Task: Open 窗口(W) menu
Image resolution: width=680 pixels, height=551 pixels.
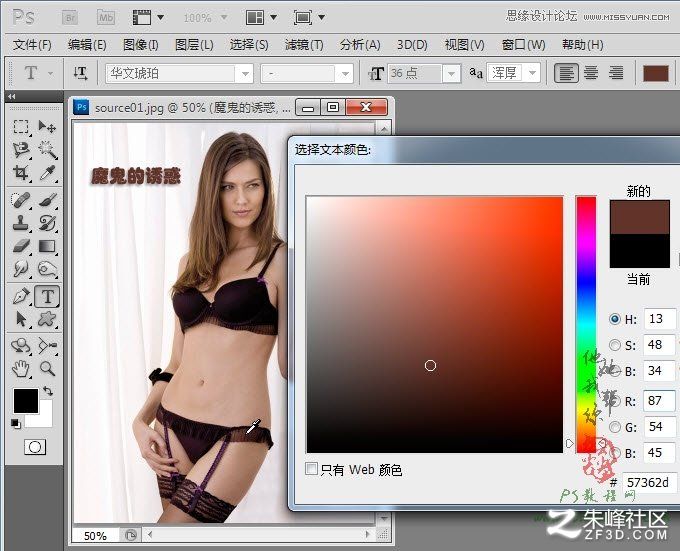Action: tap(523, 45)
